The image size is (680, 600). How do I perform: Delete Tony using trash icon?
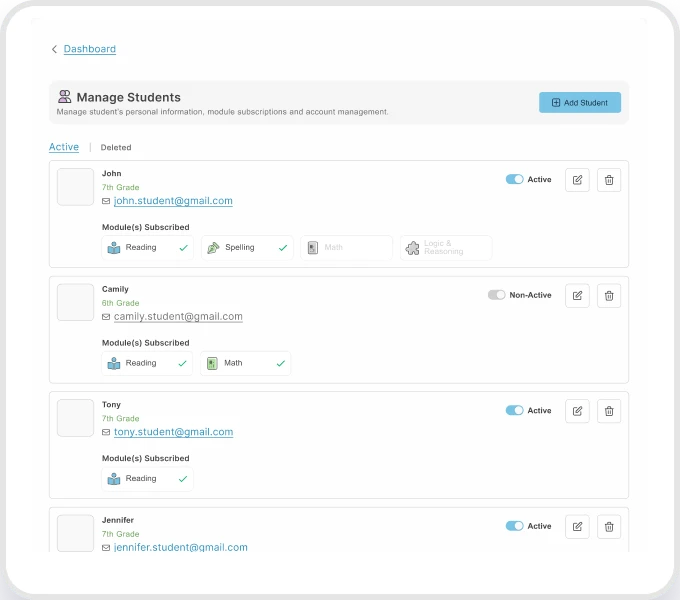coord(609,411)
